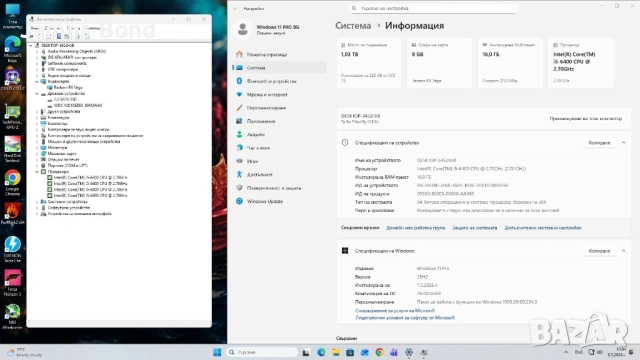The height and width of the screenshot is (360, 640).
Task: Open the TechPowerUp GPU-Z desktop shortcut
Action: click(12, 116)
